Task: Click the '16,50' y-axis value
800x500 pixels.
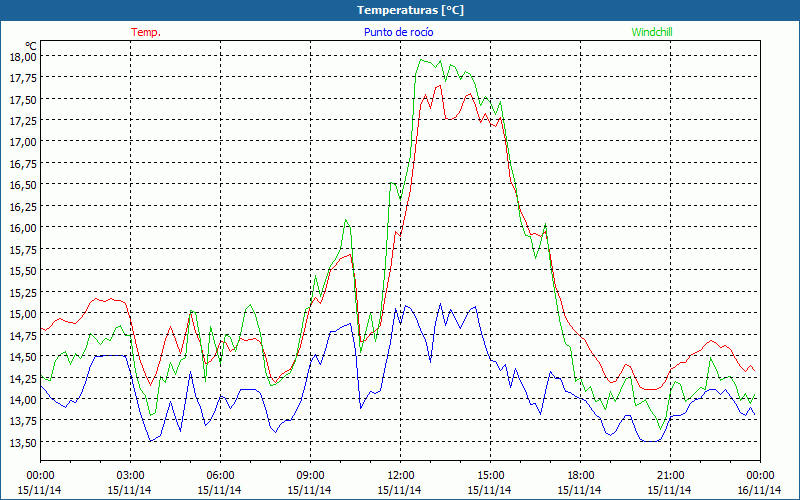Action: tap(23, 185)
